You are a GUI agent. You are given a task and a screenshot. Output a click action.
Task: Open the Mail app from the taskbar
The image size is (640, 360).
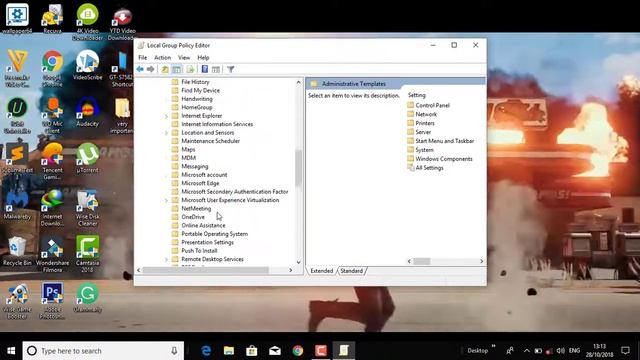tap(275, 351)
